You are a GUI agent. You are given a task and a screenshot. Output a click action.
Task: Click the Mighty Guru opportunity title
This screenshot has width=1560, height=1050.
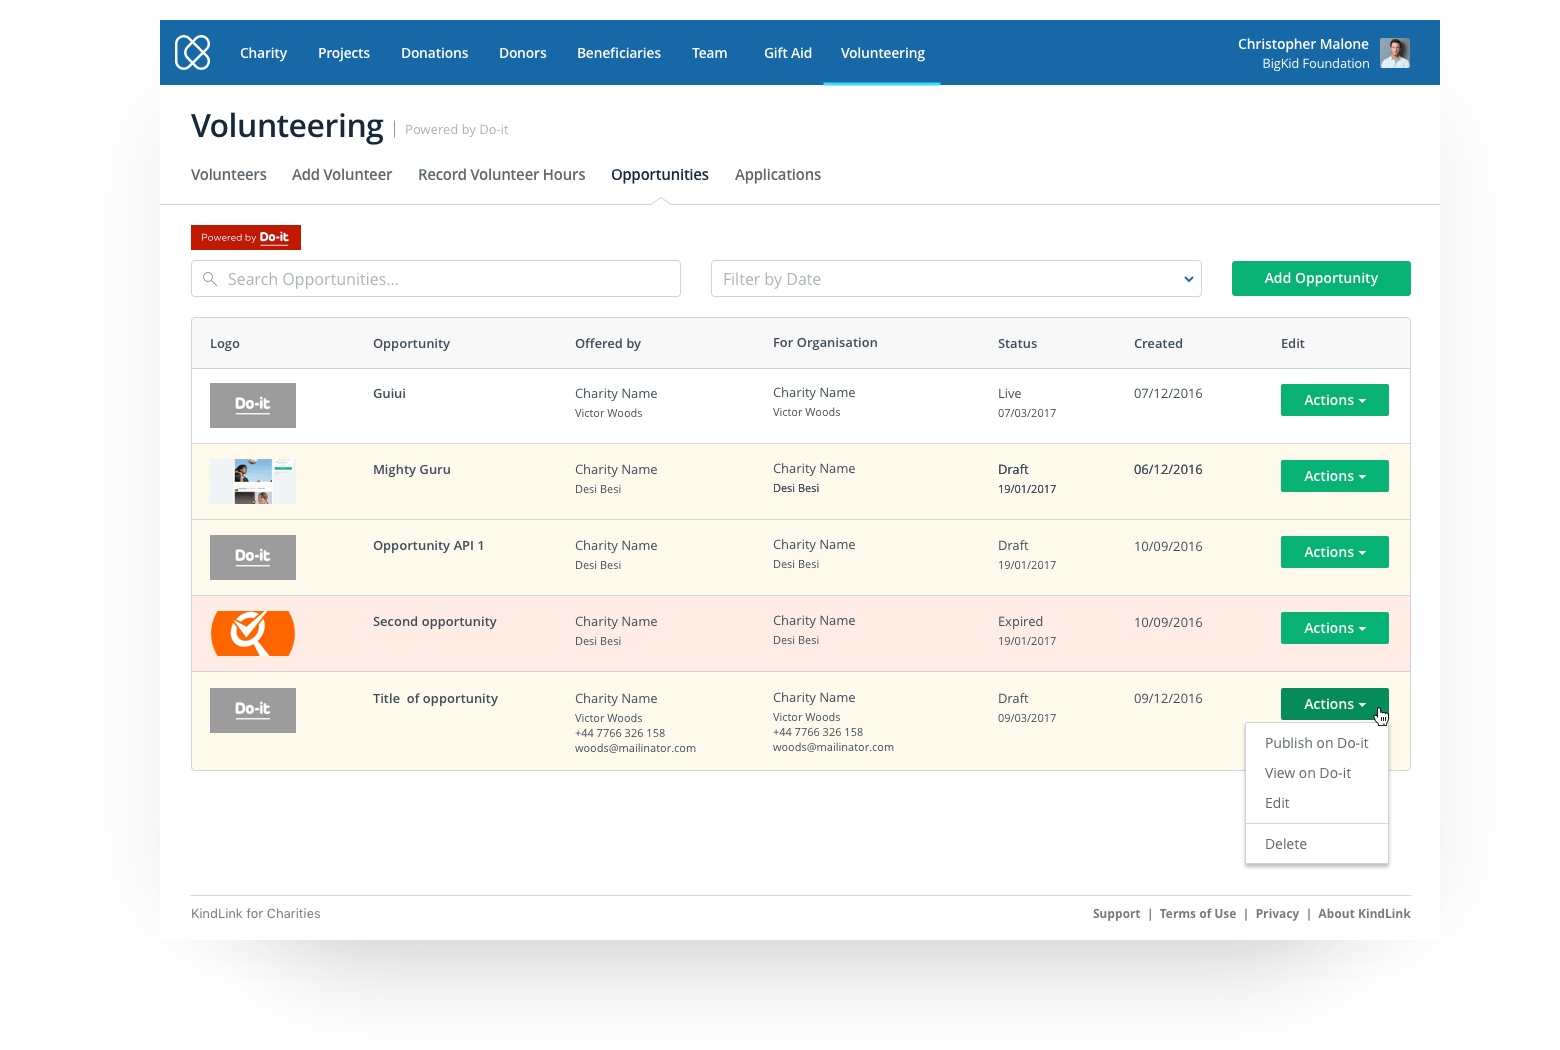pos(412,469)
